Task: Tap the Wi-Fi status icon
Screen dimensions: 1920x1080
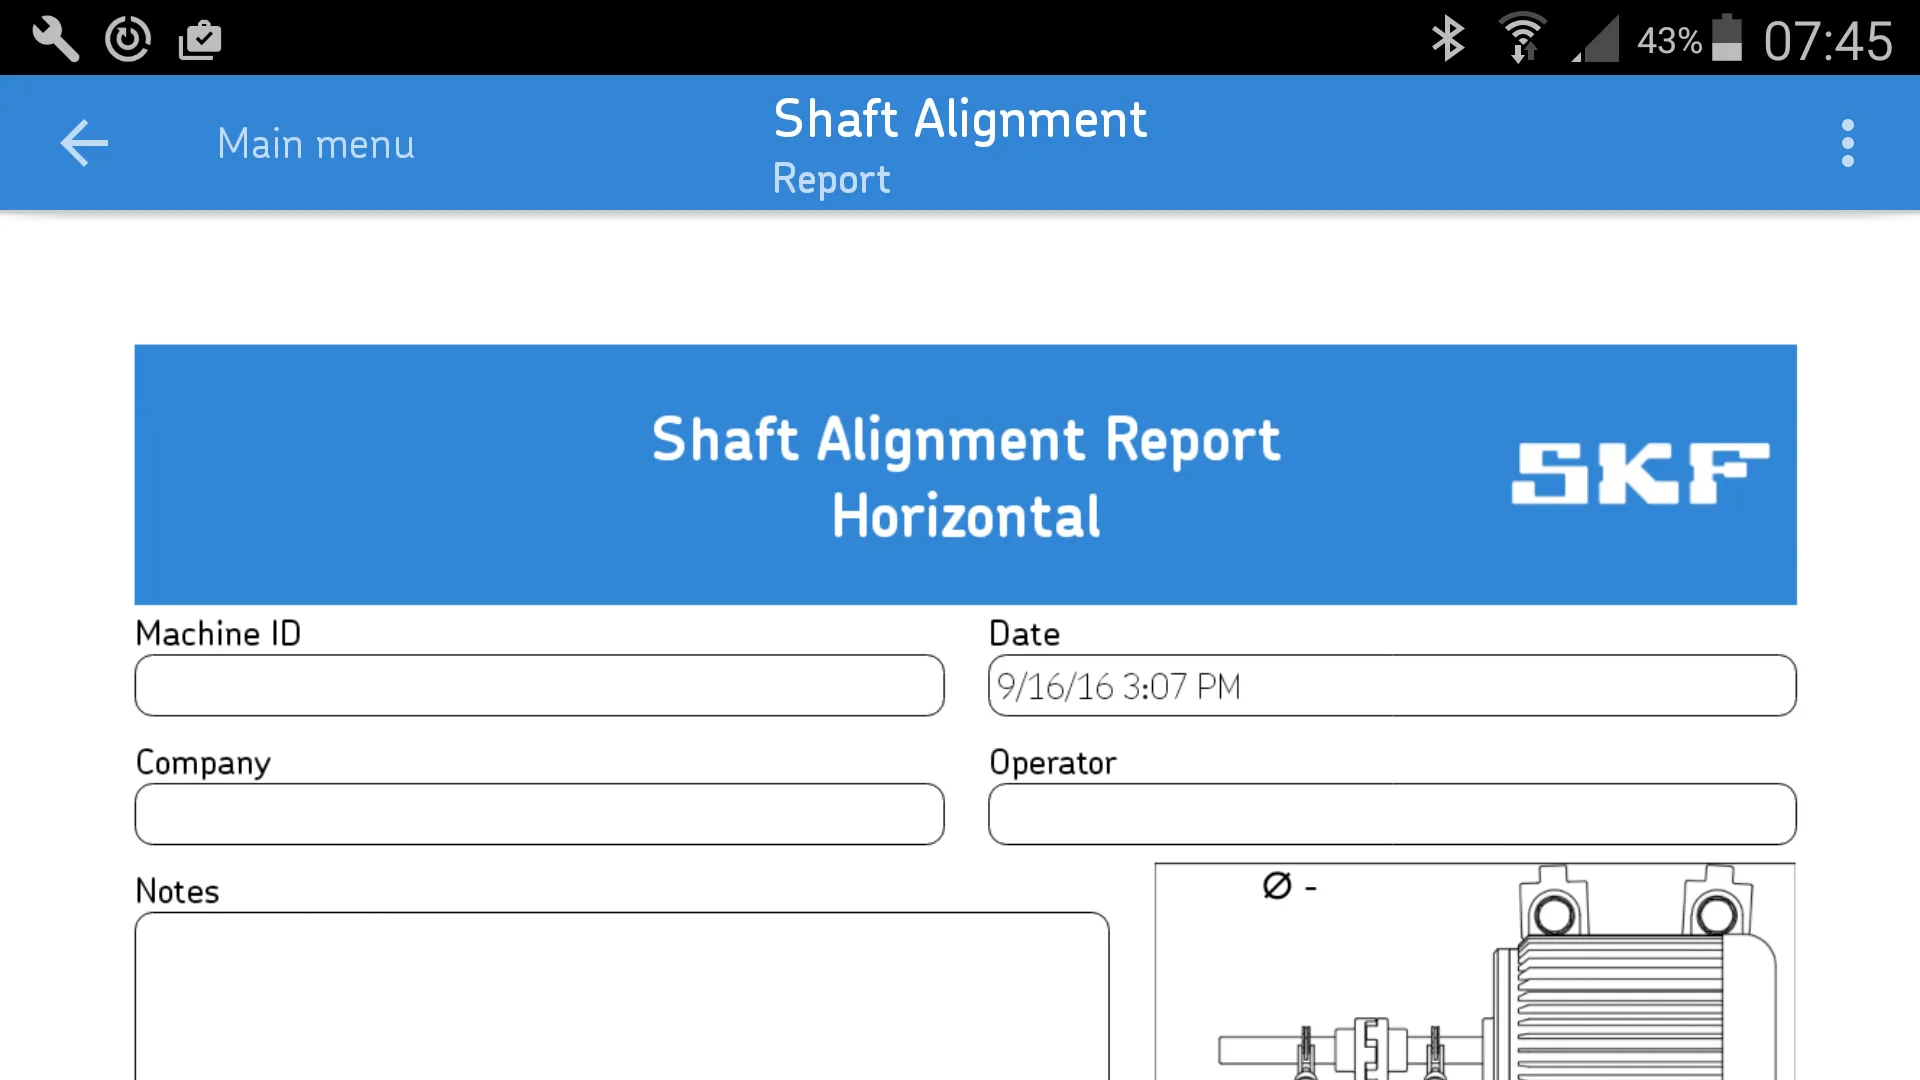Action: tap(1522, 40)
